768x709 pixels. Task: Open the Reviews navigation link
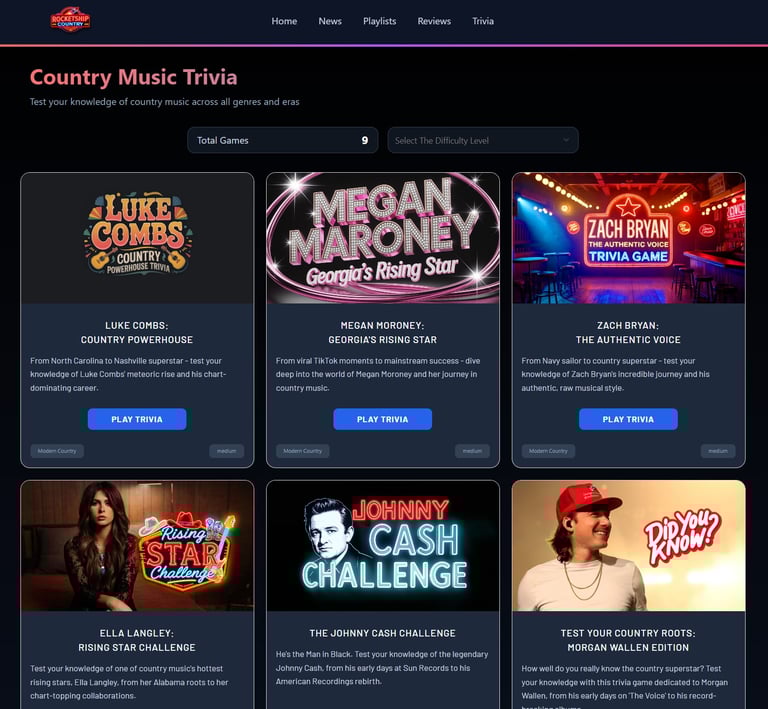pos(434,21)
